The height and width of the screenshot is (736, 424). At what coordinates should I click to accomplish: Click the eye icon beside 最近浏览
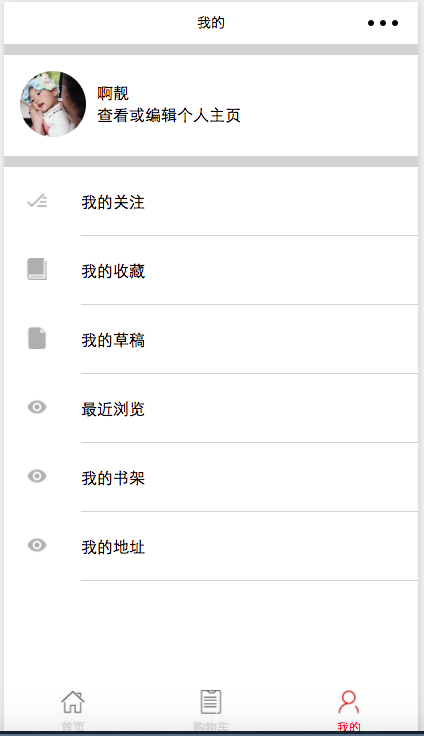click(x=37, y=407)
